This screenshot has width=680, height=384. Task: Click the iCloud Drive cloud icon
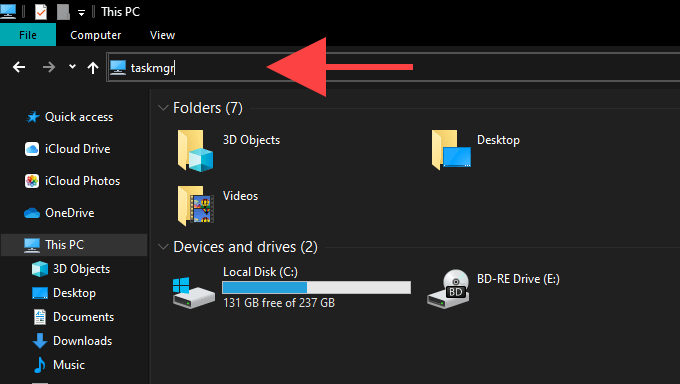32,149
